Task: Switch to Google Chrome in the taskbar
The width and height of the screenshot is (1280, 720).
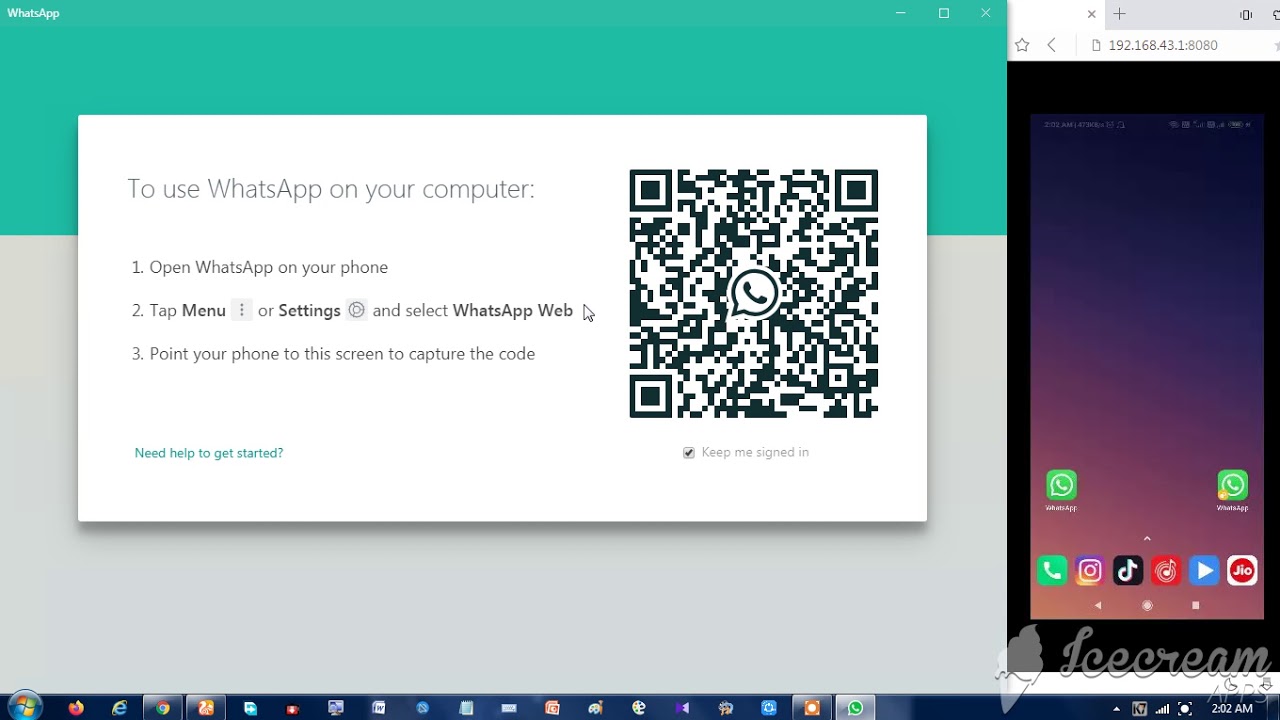Action: [163, 708]
